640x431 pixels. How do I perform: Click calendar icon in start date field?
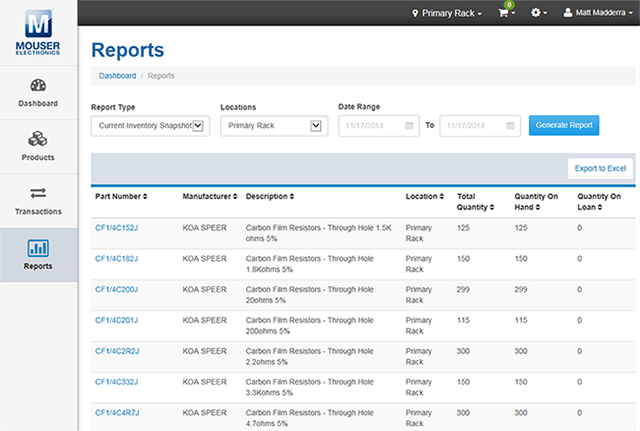tap(410, 126)
